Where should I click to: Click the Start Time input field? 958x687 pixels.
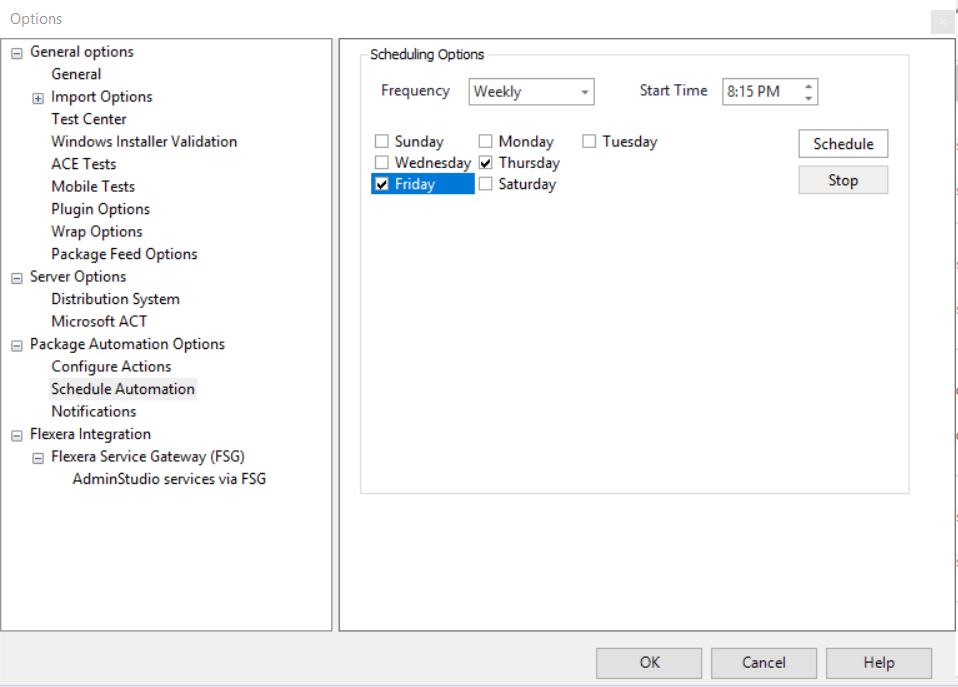[760, 92]
